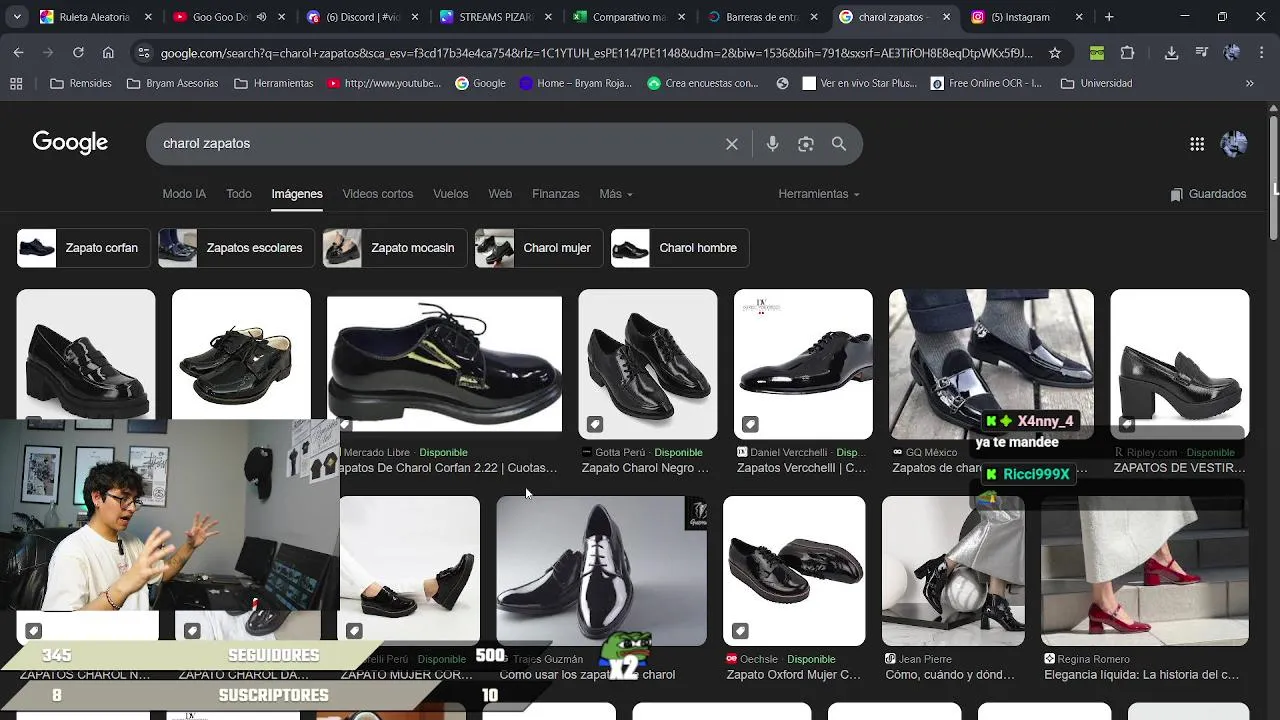This screenshot has height=720, width=1280.
Task: Open Trajes Guzmán charol shoe image
Action: click(601, 571)
